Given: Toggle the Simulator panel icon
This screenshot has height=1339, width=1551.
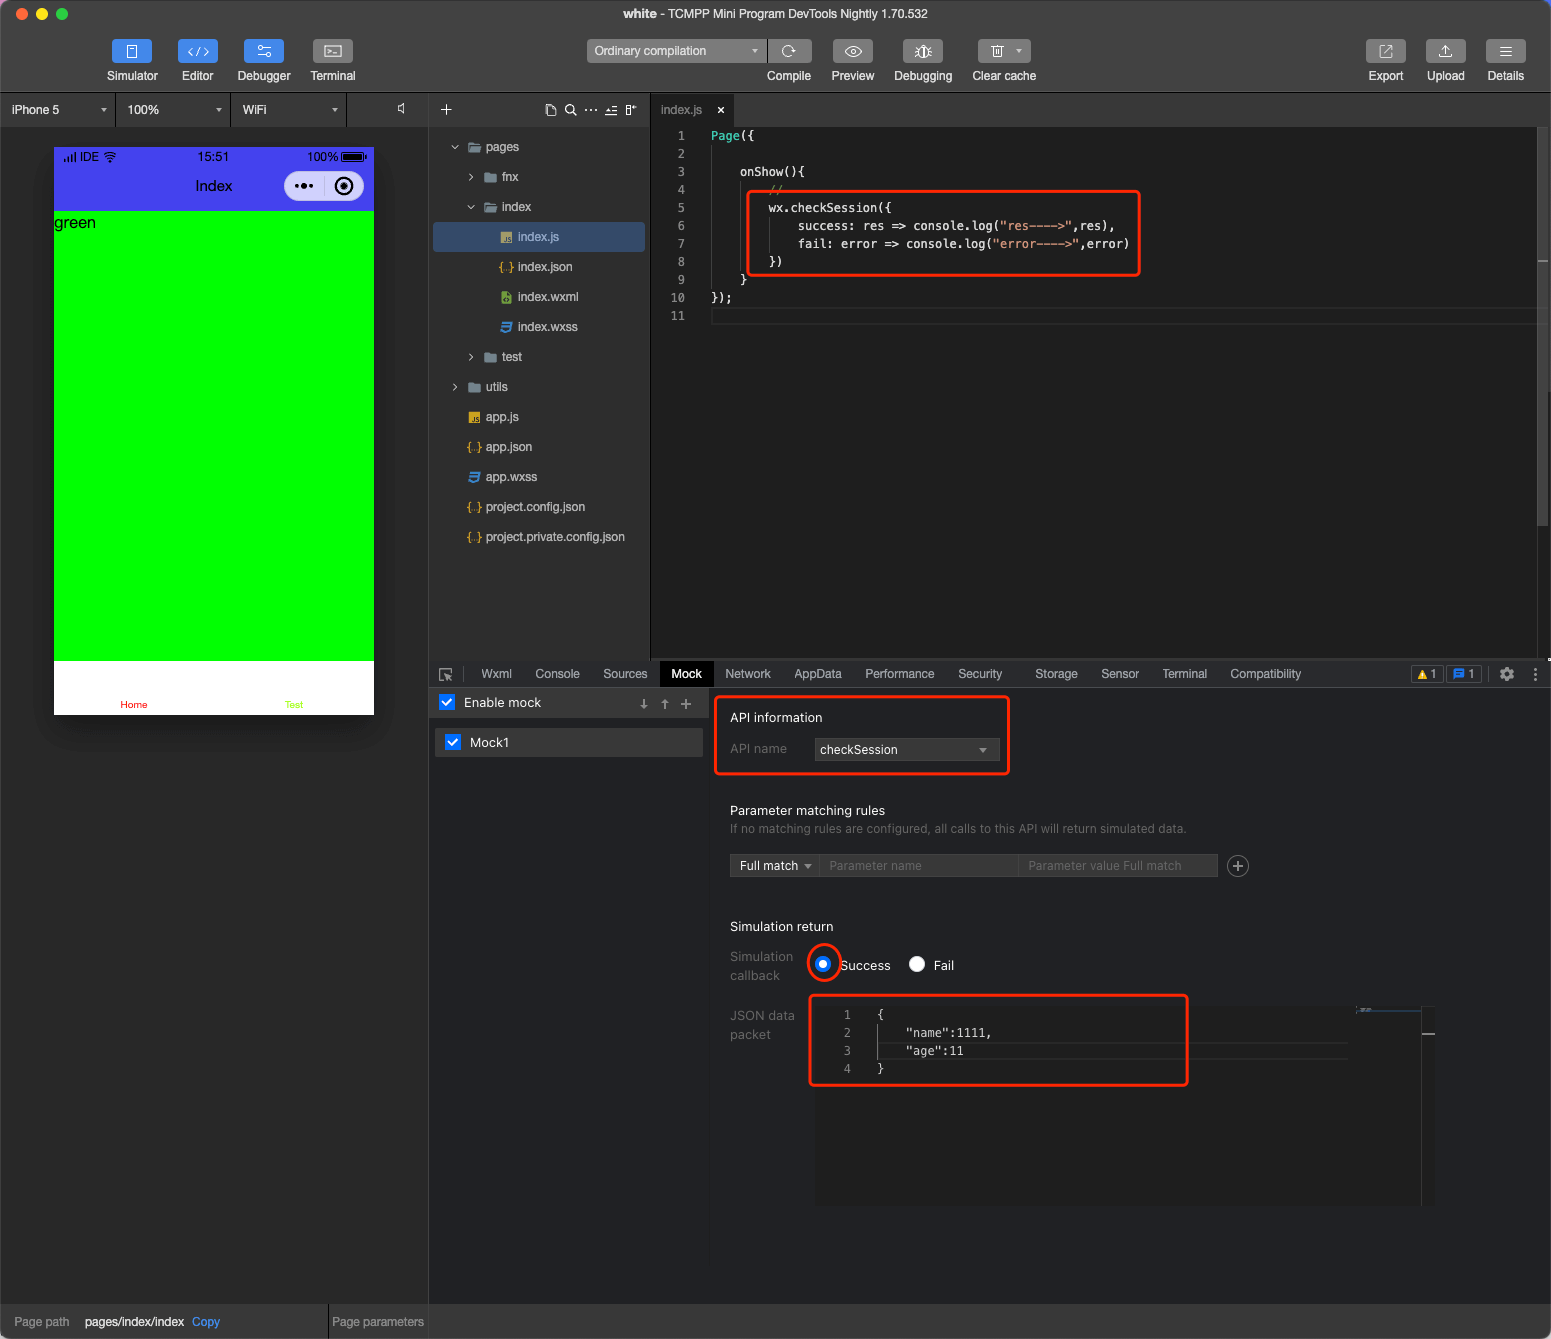Looking at the screenshot, I should tap(132, 51).
